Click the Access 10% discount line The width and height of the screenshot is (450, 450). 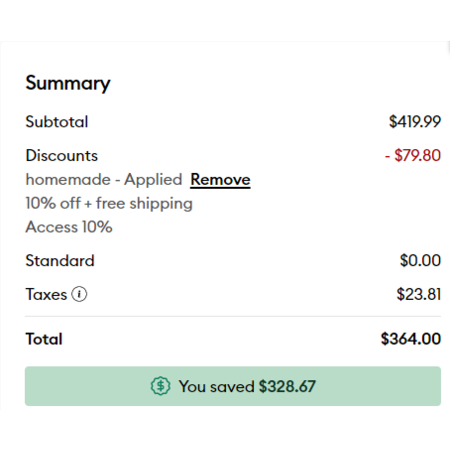pos(69,227)
